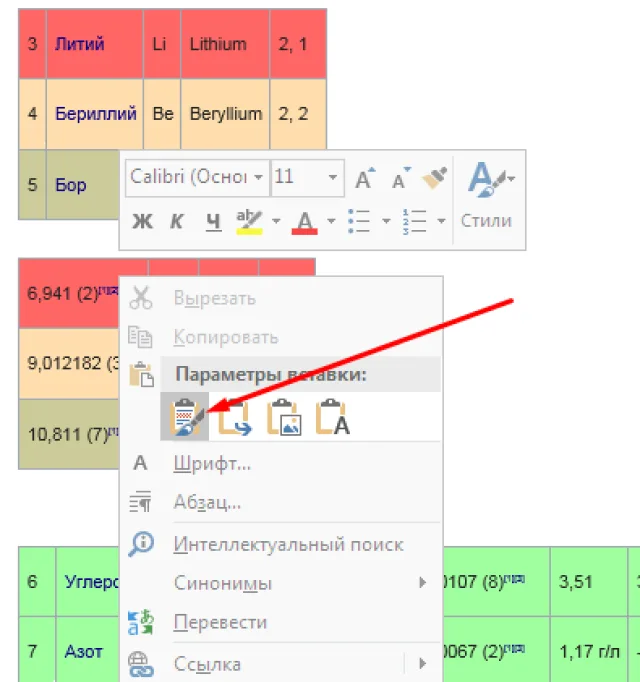Apply red font color
The image size is (640, 682).
[305, 222]
